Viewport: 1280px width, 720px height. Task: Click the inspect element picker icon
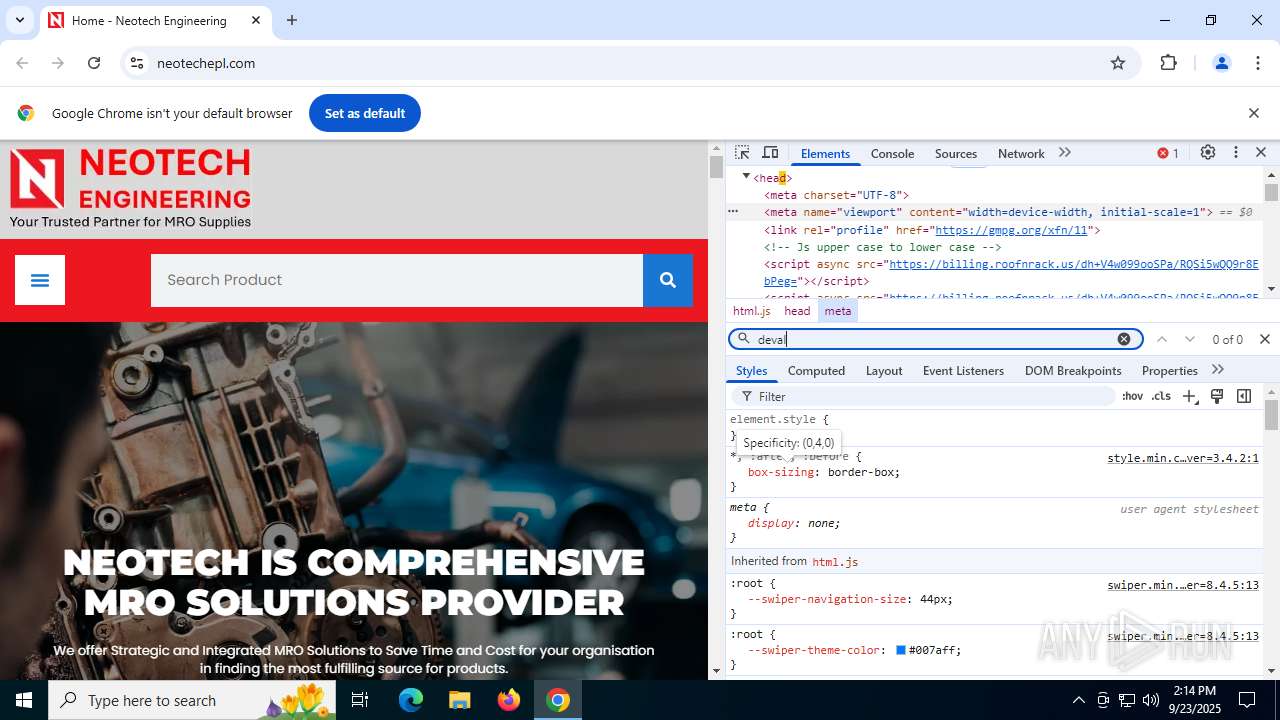(742, 153)
